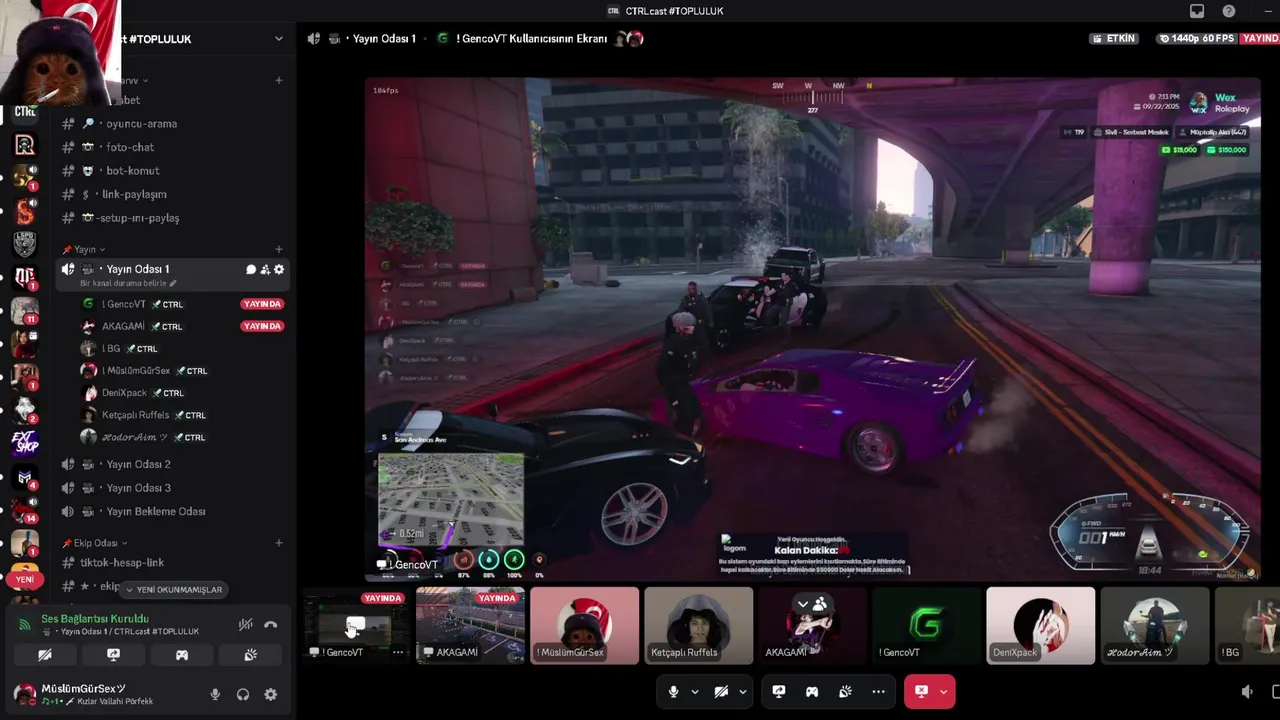Deafen audio with the headphones icon
The height and width of the screenshot is (720, 1280).
click(243, 694)
